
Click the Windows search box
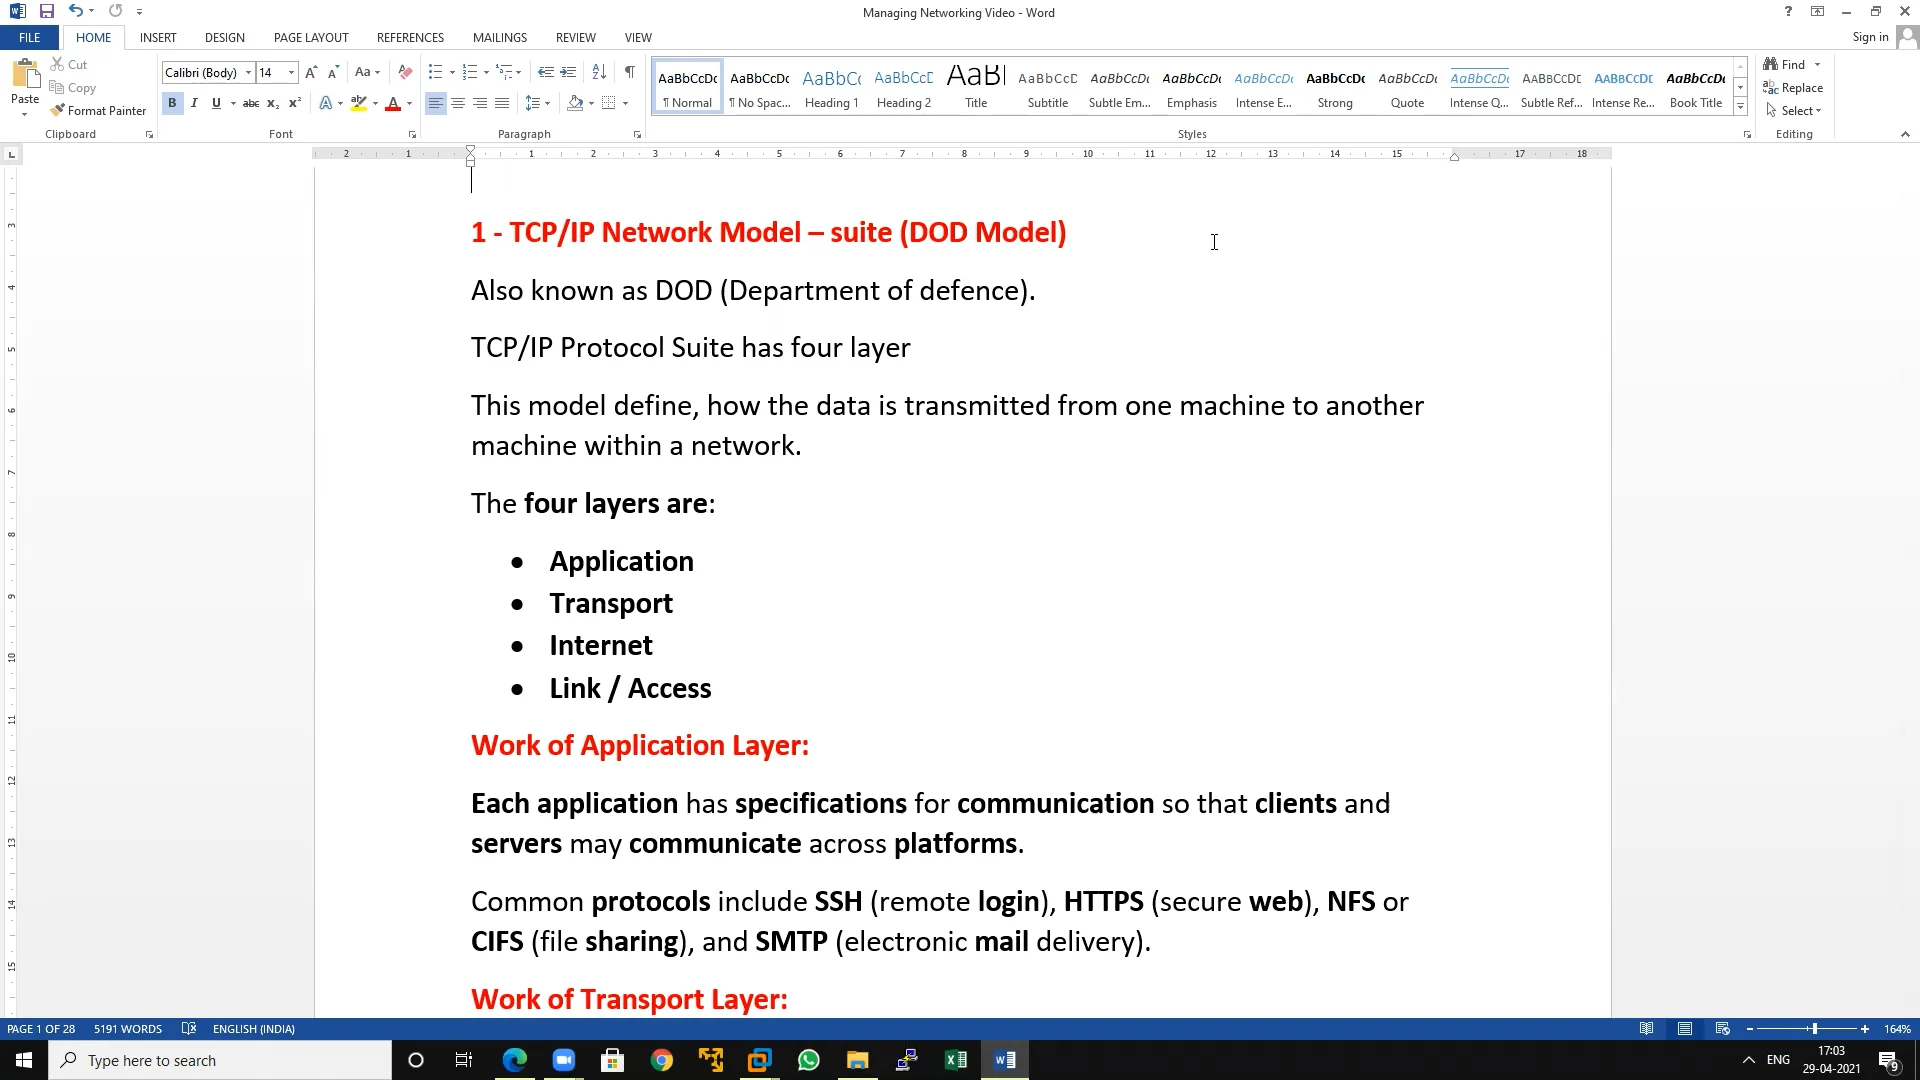[x=220, y=1060]
